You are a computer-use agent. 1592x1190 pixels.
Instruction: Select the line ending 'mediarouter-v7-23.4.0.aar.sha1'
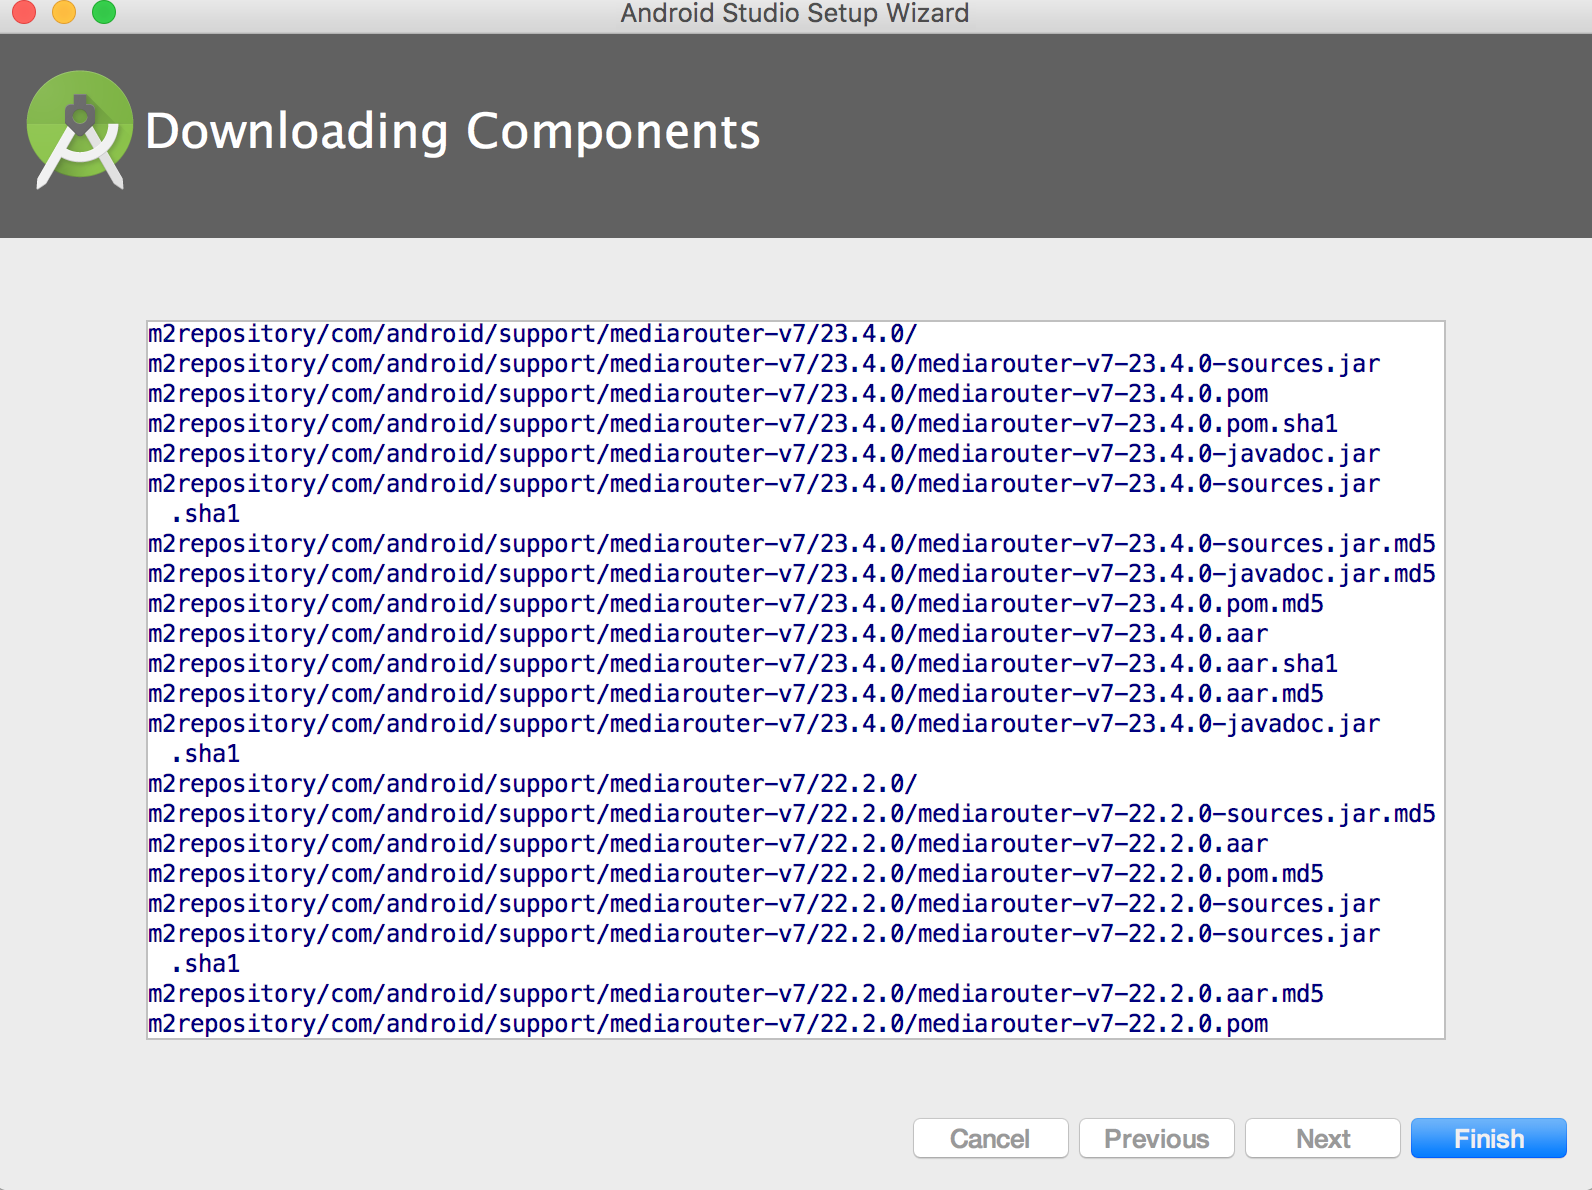pyautogui.click(x=743, y=664)
